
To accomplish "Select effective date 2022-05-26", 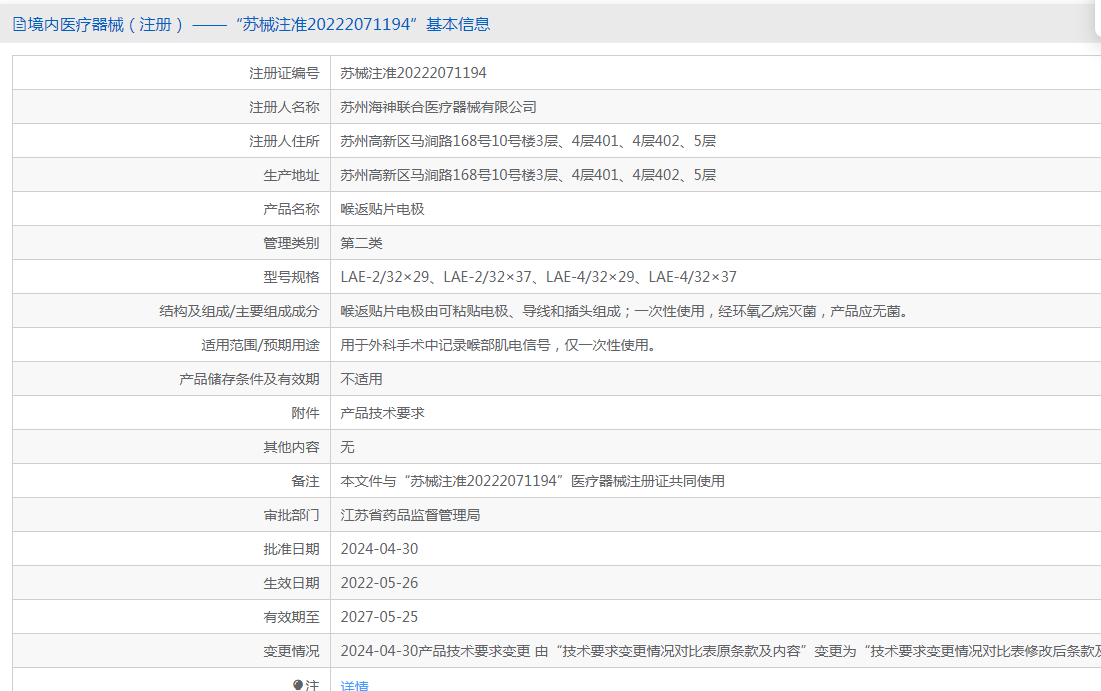I will click(x=379, y=583).
